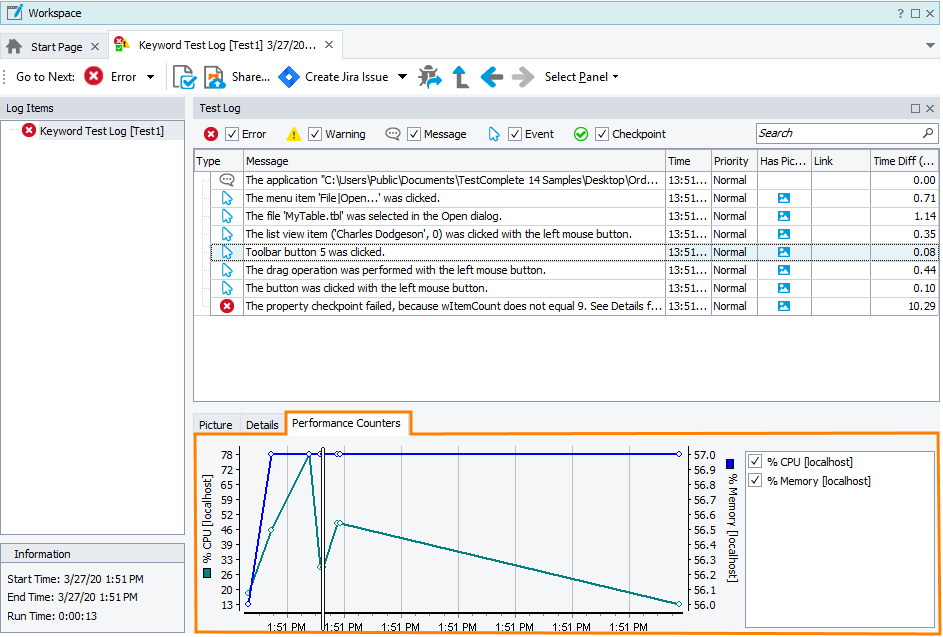Open the Select Panel dropdown
The image size is (943, 637).
pos(581,77)
